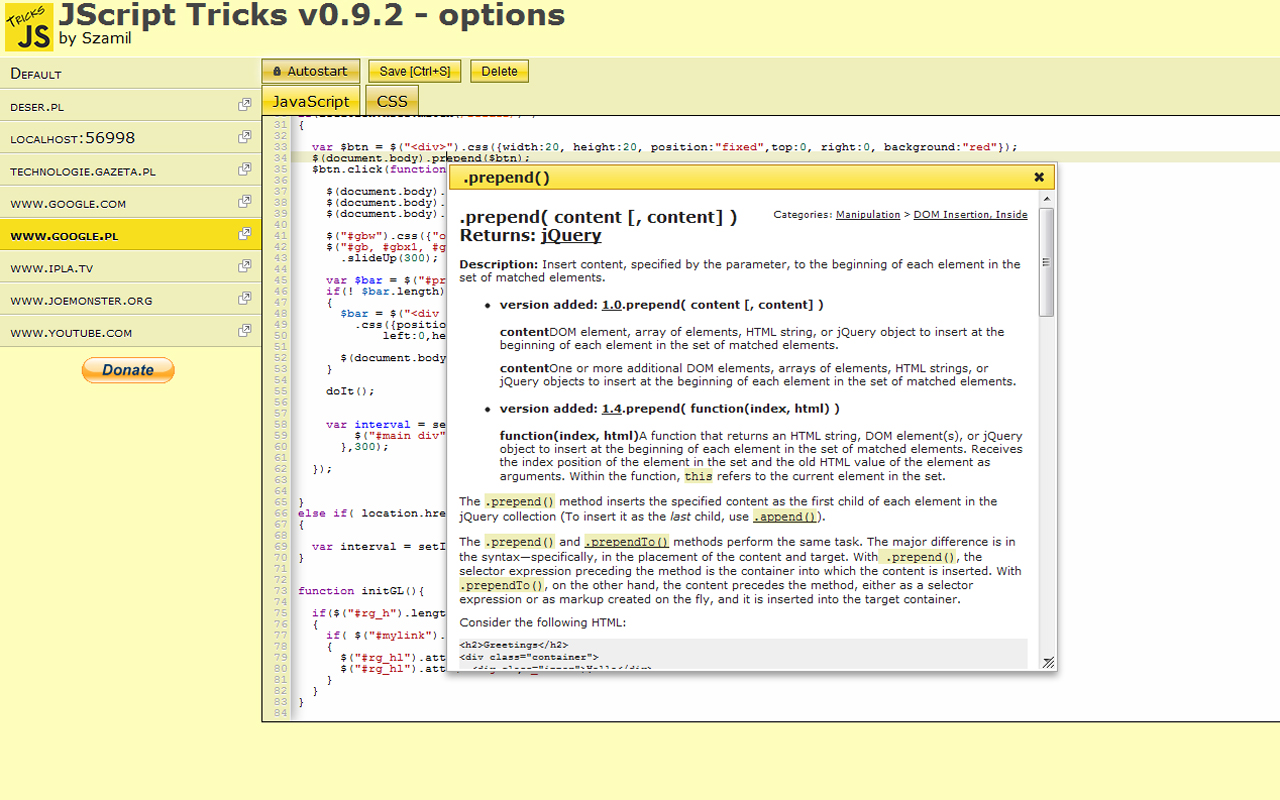1280x800 pixels.
Task: Click code line 33 with $btn declaration
Action: point(664,147)
